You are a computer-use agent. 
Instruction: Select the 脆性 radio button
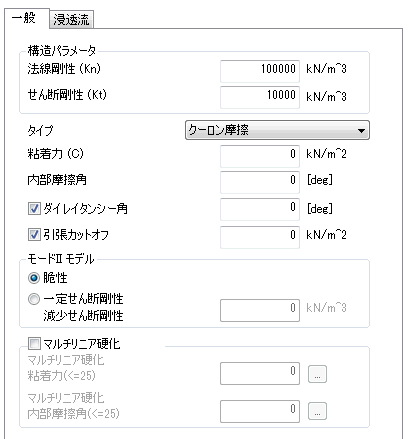click(34, 278)
